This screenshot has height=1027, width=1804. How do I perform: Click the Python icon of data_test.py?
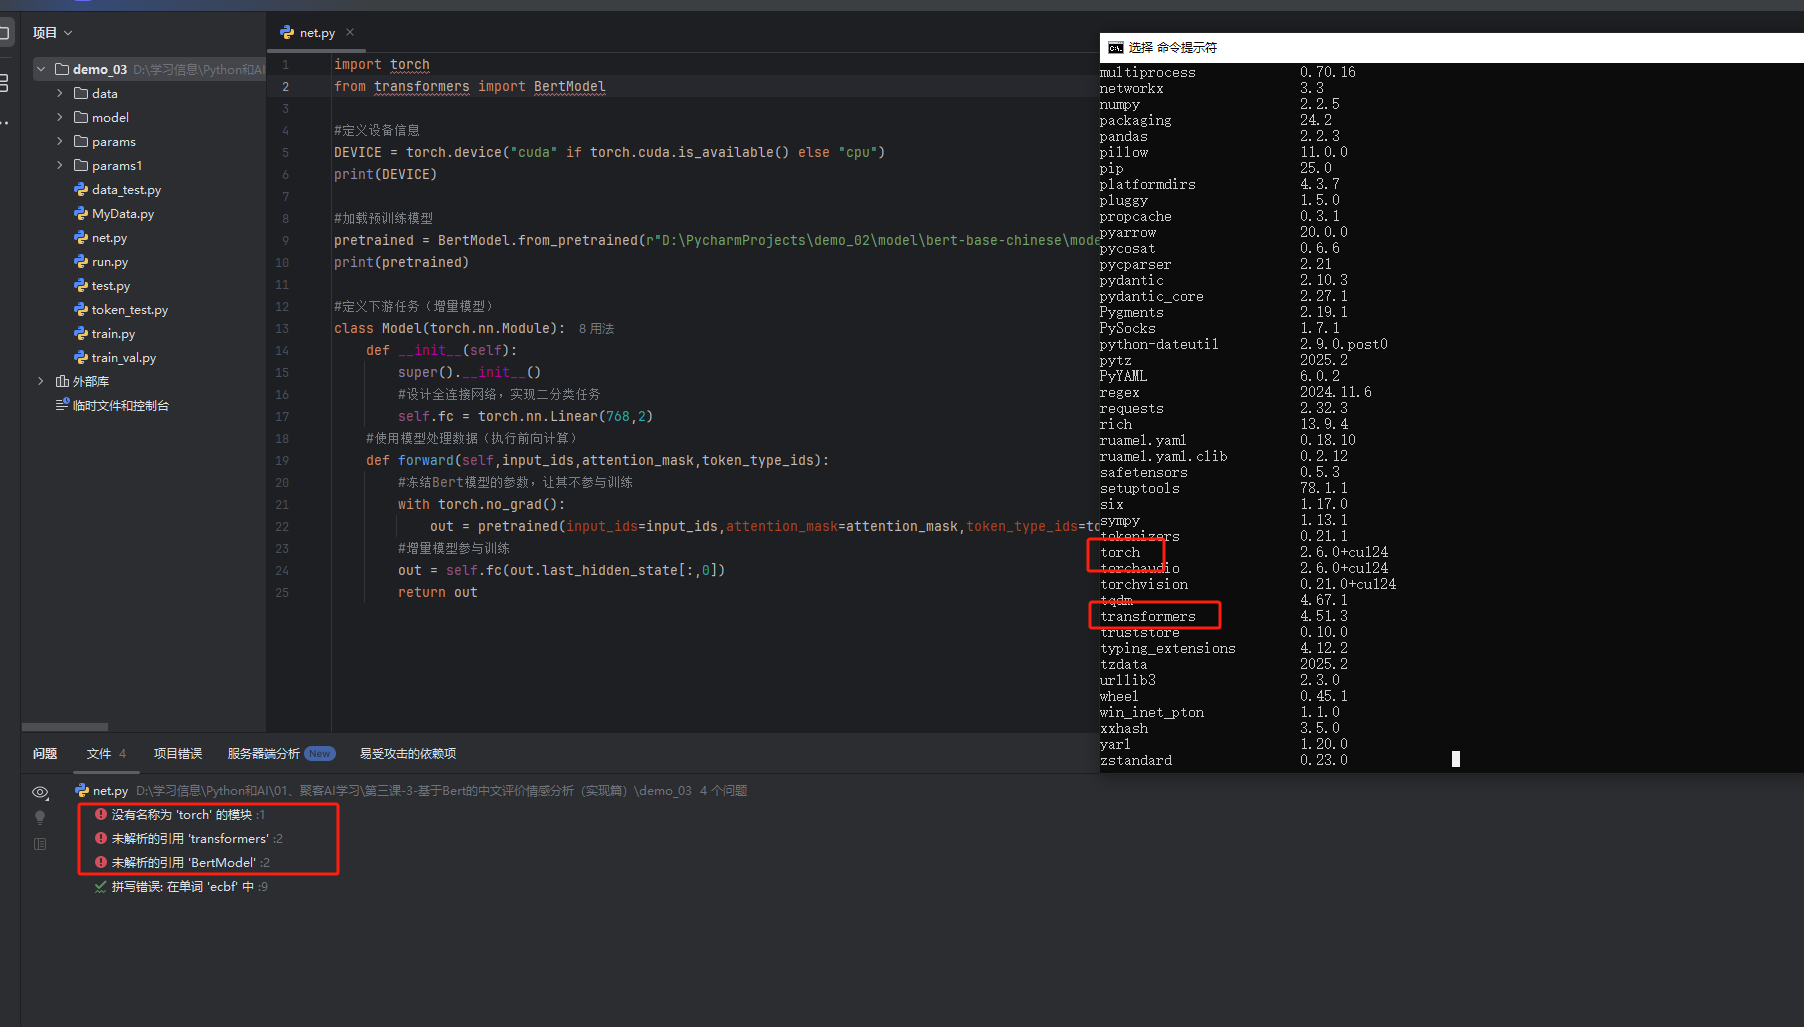pos(81,189)
